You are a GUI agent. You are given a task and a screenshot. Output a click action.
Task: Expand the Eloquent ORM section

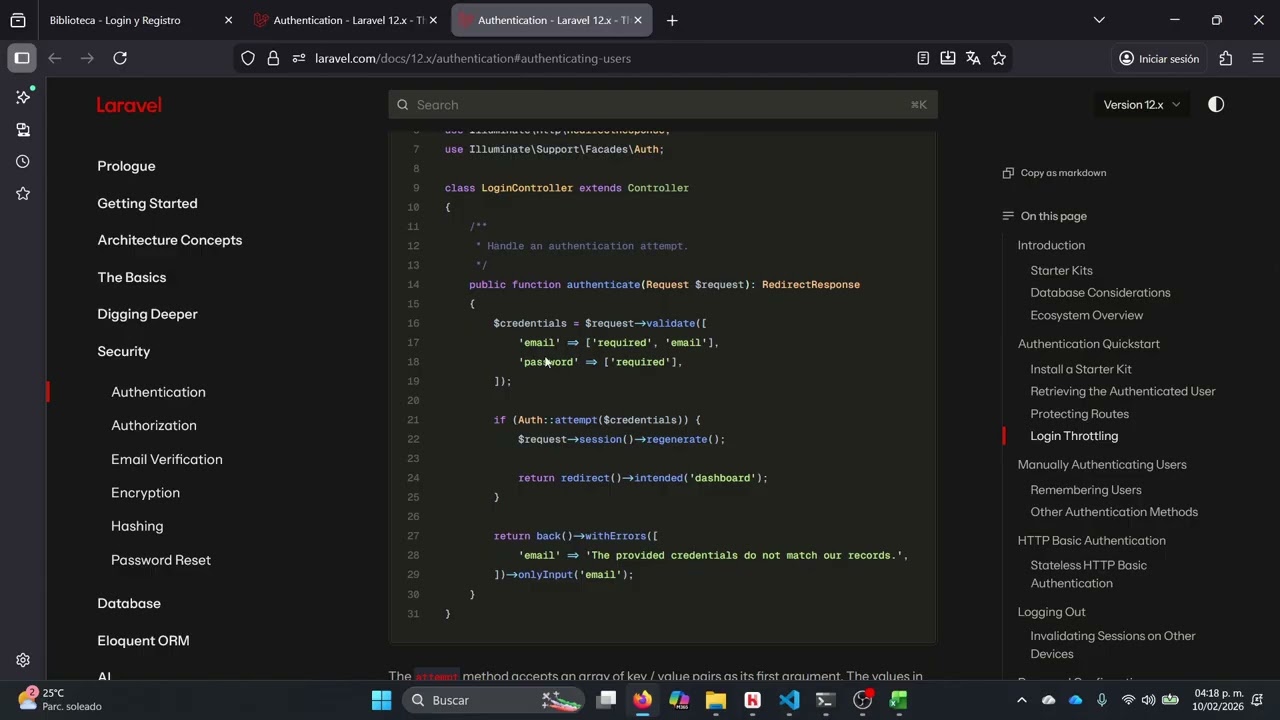point(143,640)
